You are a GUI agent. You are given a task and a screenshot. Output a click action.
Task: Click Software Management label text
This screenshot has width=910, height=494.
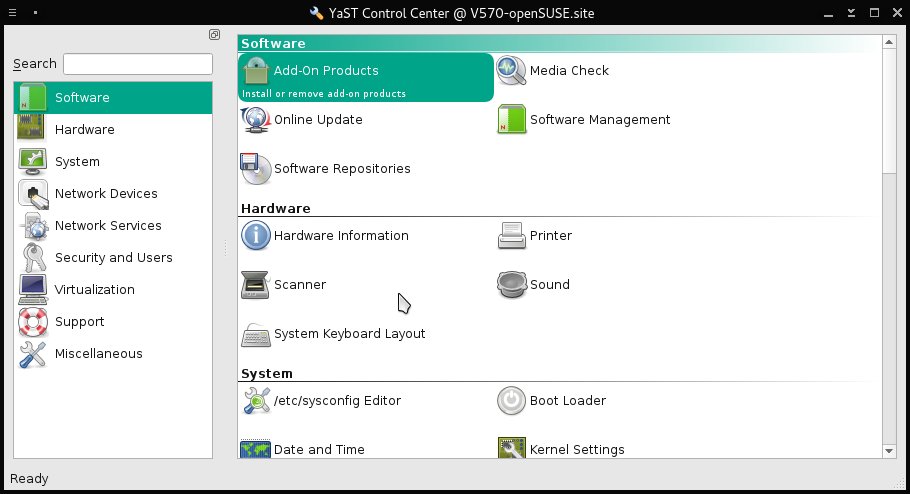tap(600, 120)
